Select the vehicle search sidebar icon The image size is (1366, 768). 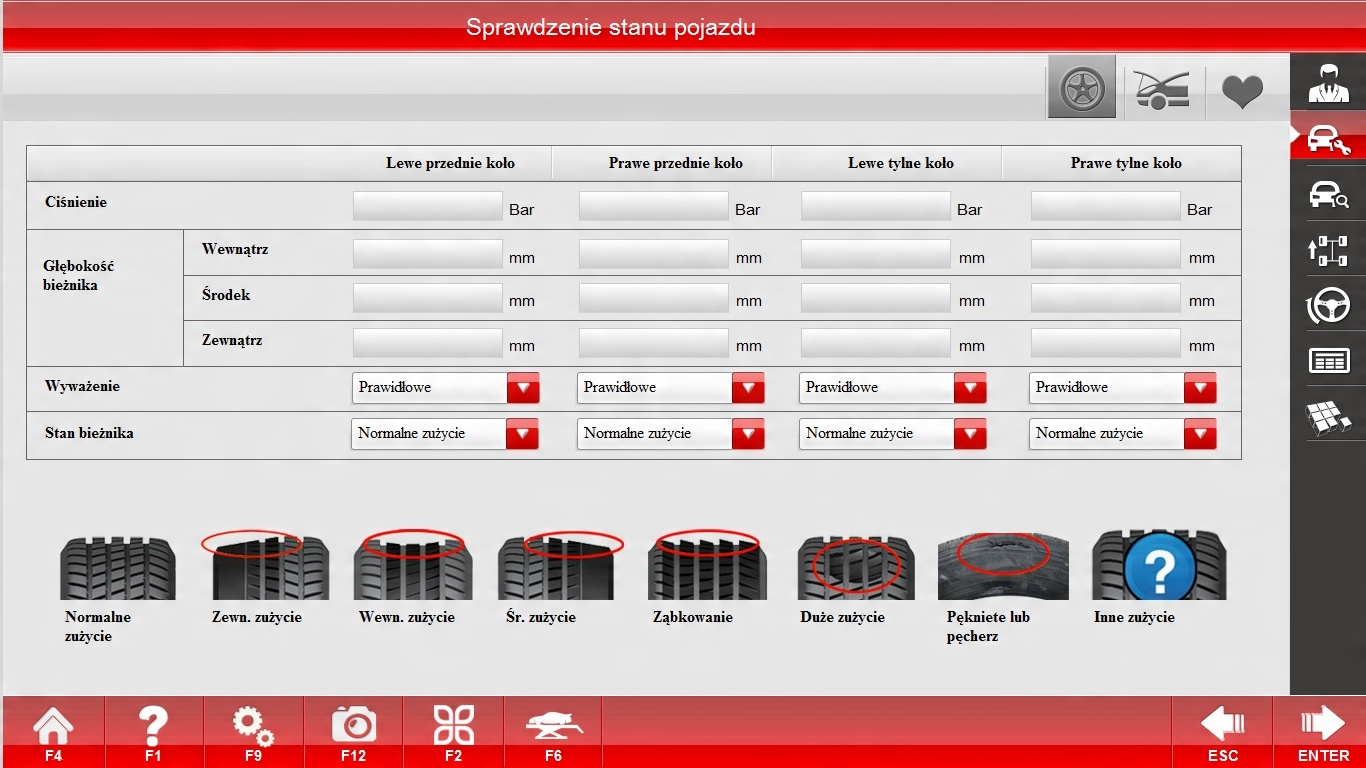point(1328,194)
